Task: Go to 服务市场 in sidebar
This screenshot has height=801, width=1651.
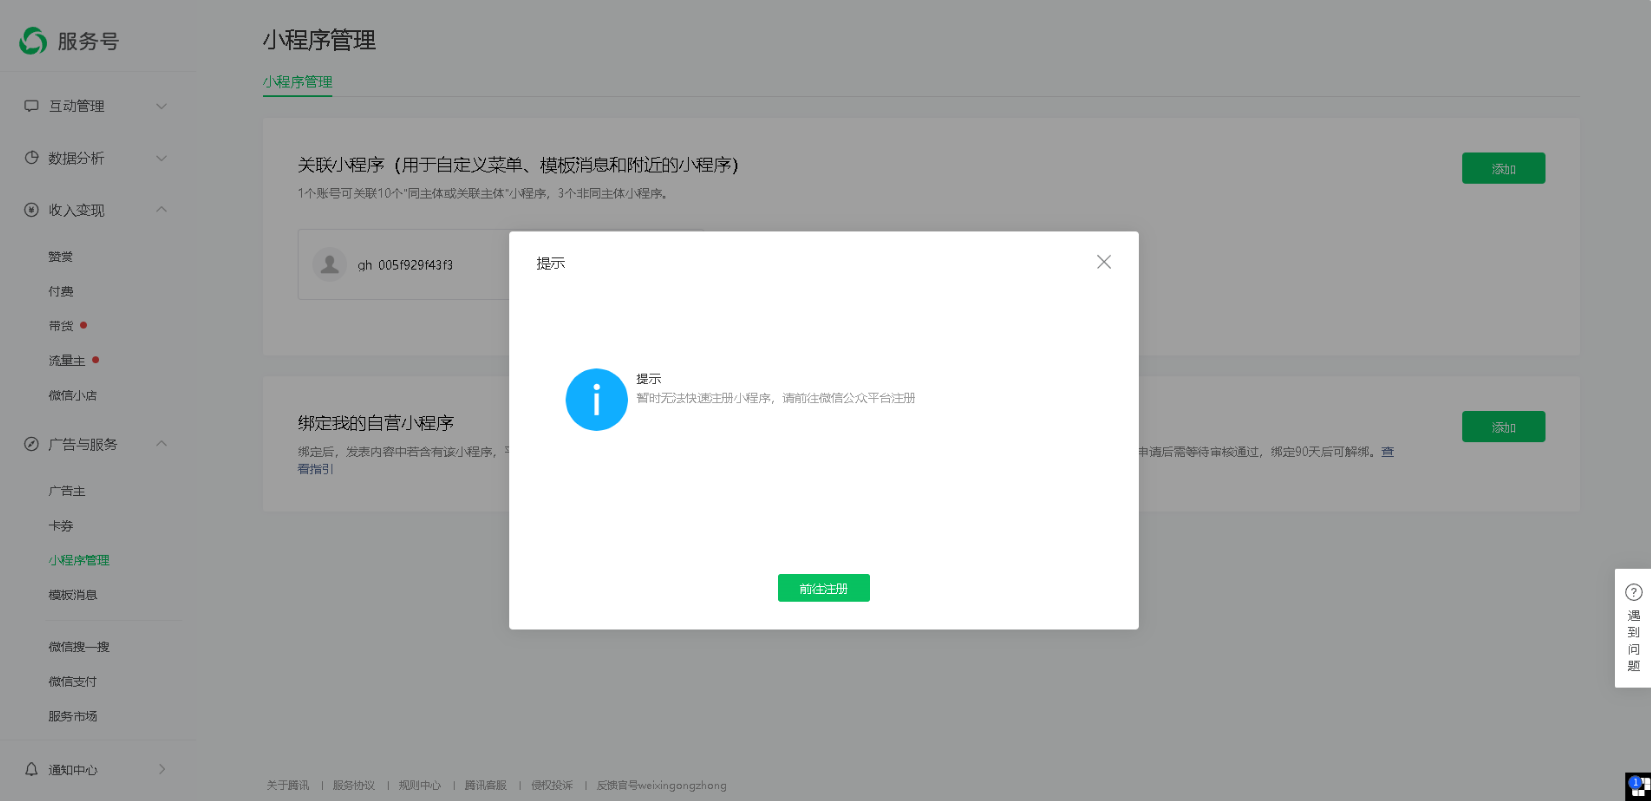Action: pyautogui.click(x=73, y=716)
